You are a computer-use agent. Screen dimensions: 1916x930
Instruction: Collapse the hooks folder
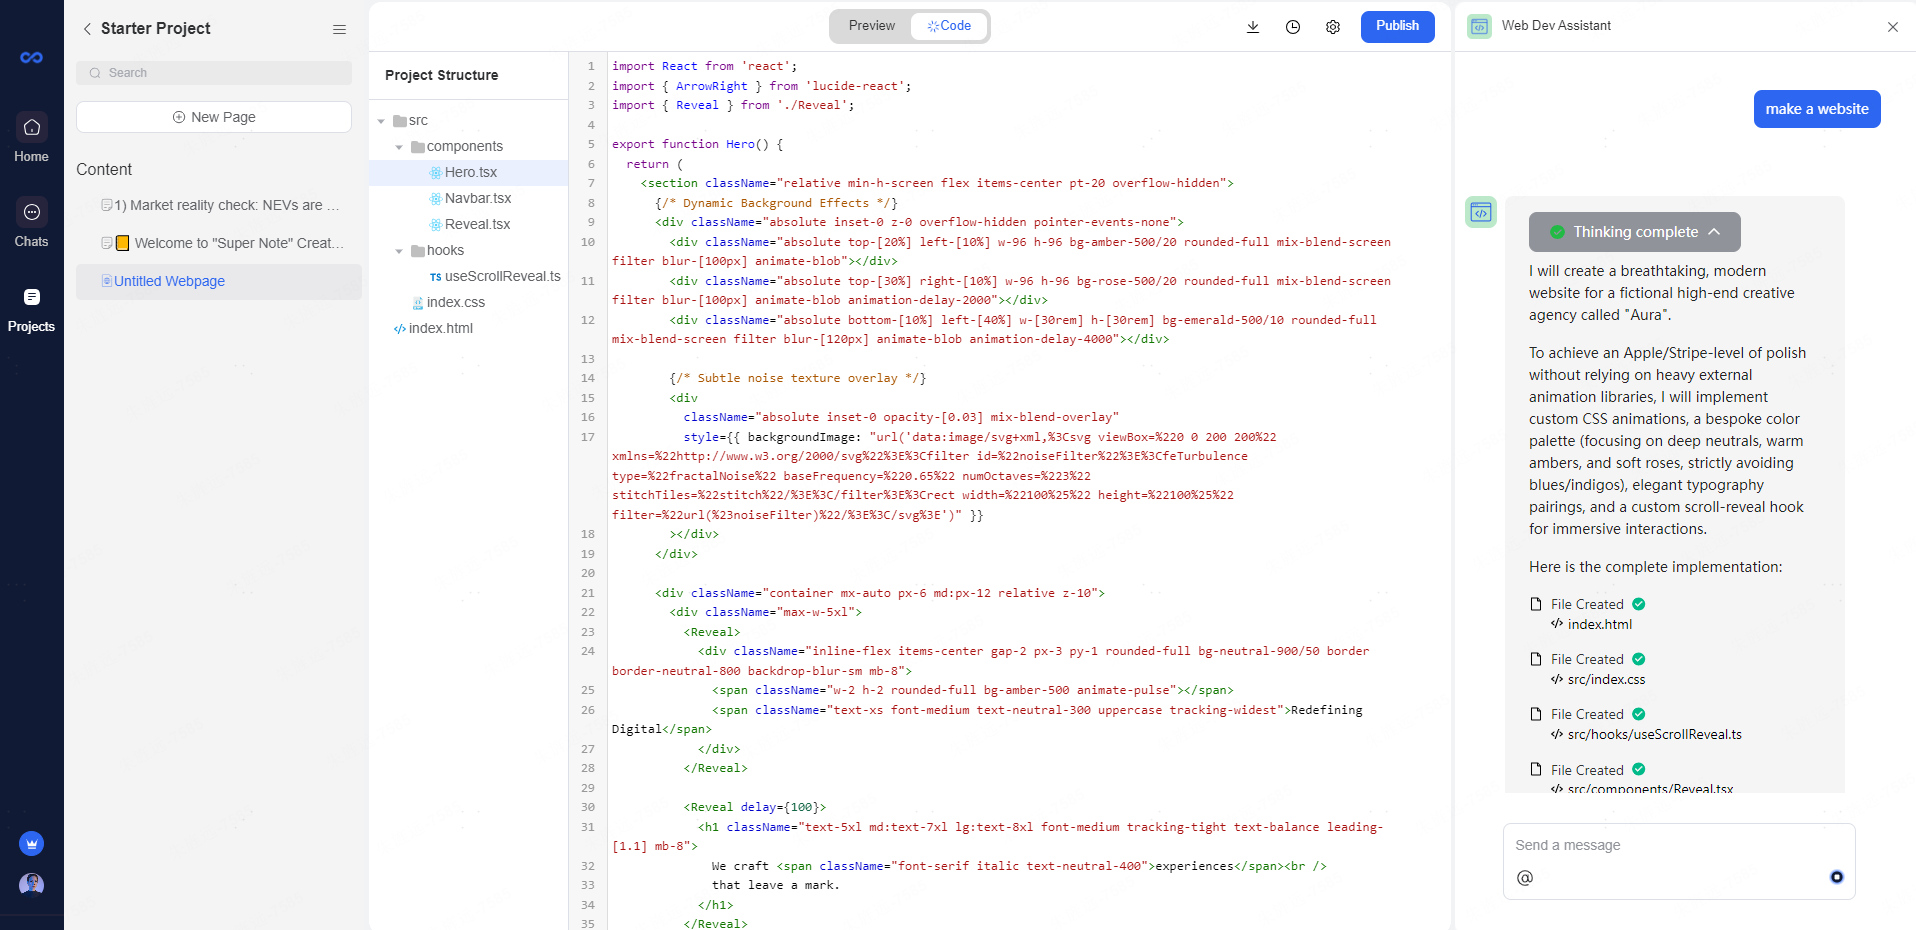point(399,251)
